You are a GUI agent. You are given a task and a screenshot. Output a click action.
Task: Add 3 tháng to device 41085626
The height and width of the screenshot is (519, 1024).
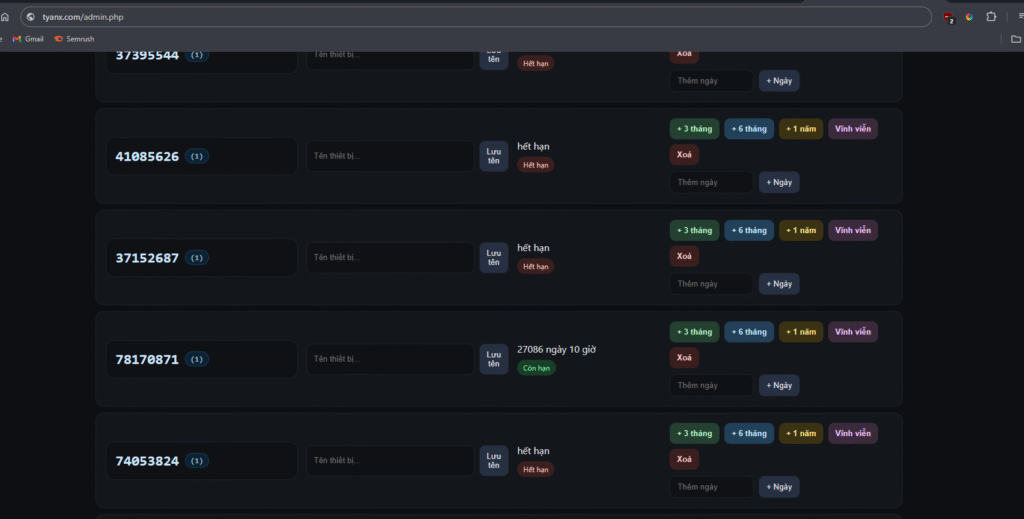[x=694, y=129]
